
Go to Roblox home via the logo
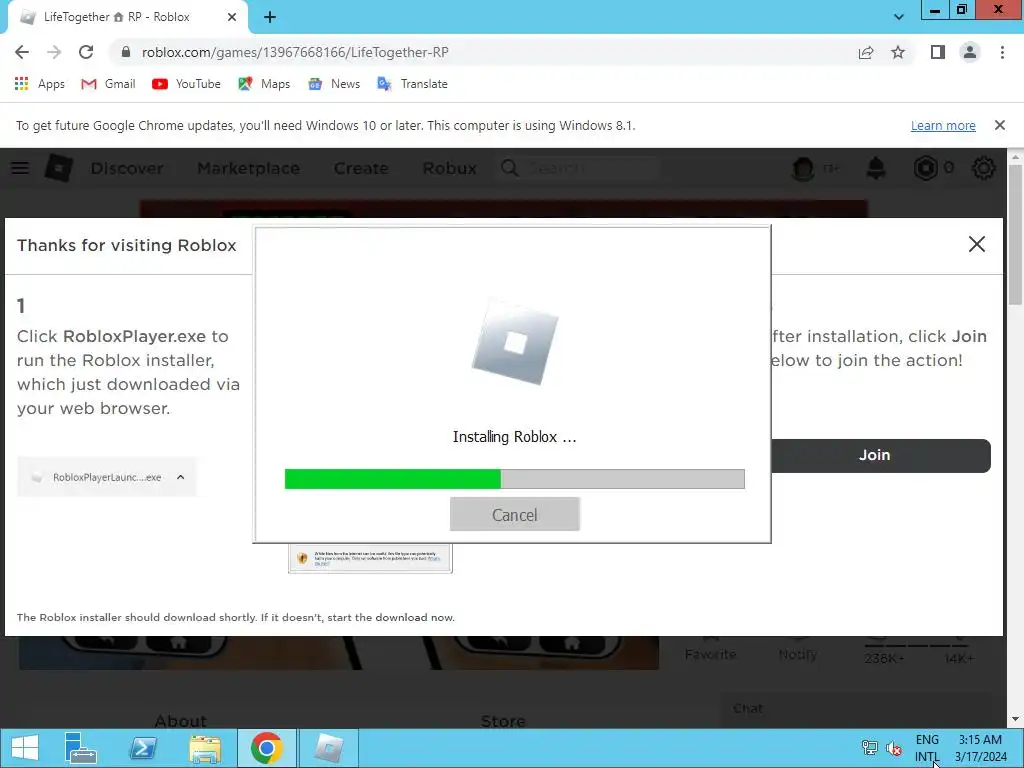pos(59,168)
